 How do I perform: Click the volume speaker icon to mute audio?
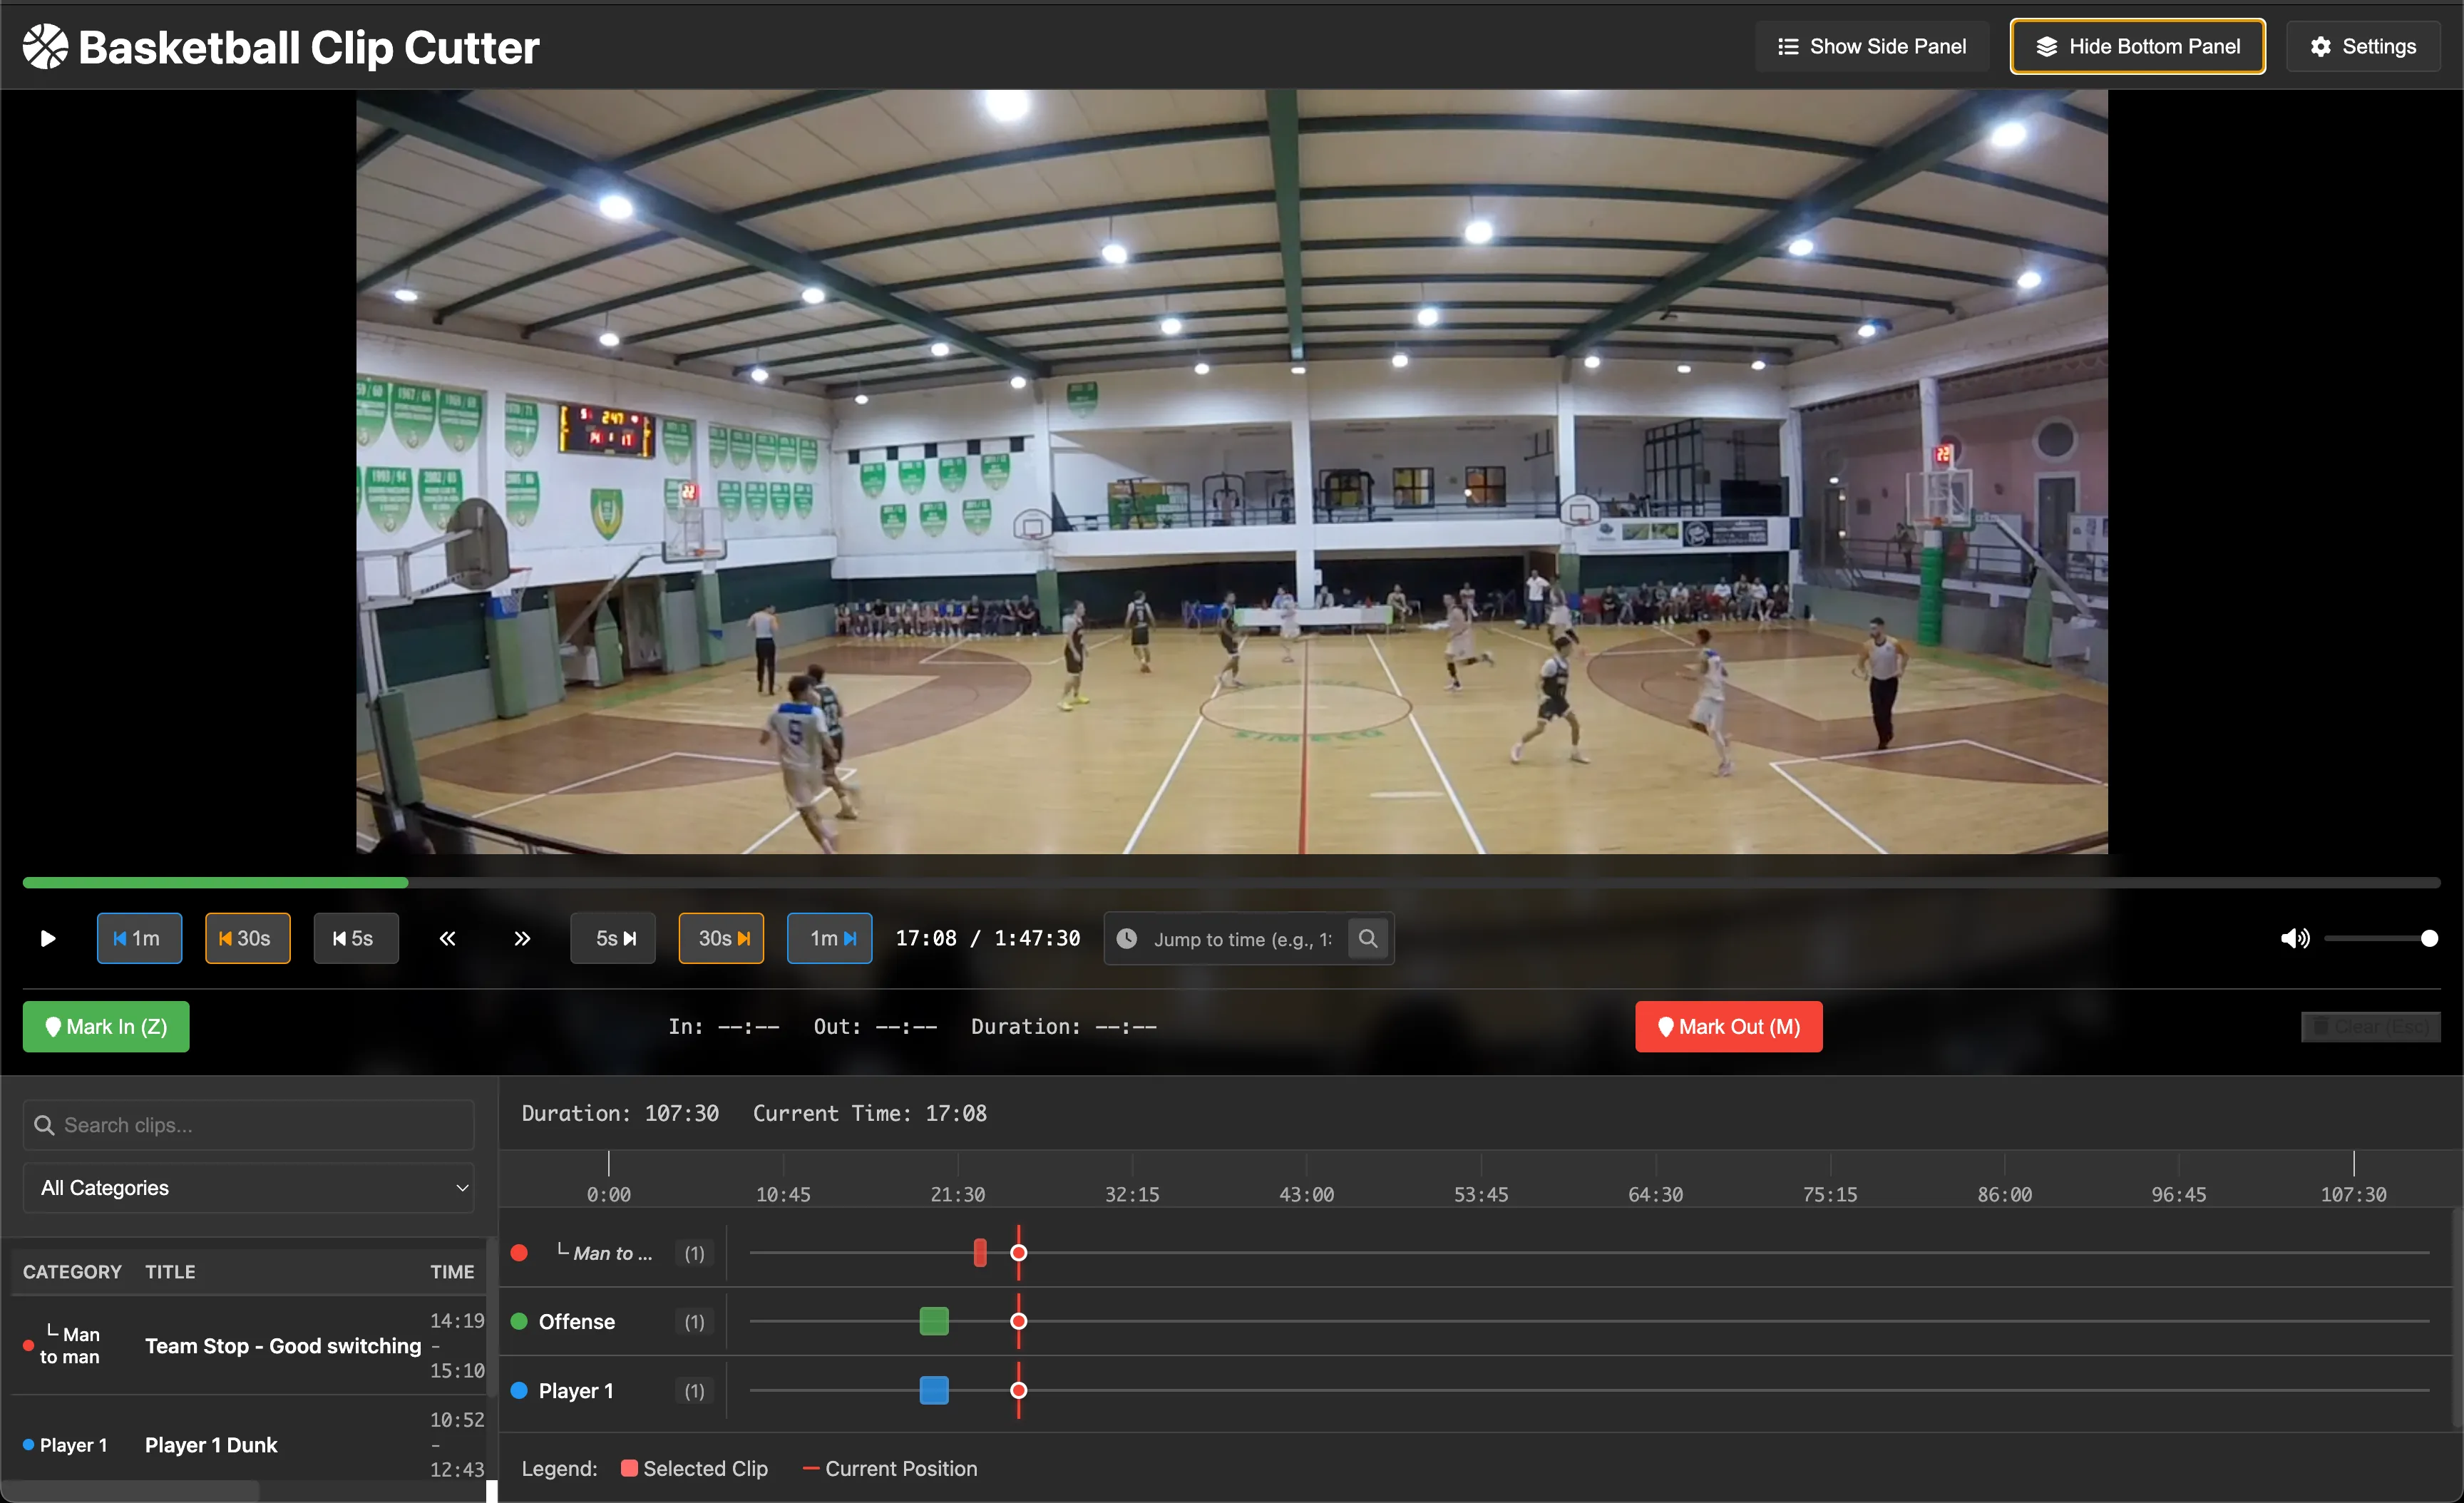(2294, 938)
